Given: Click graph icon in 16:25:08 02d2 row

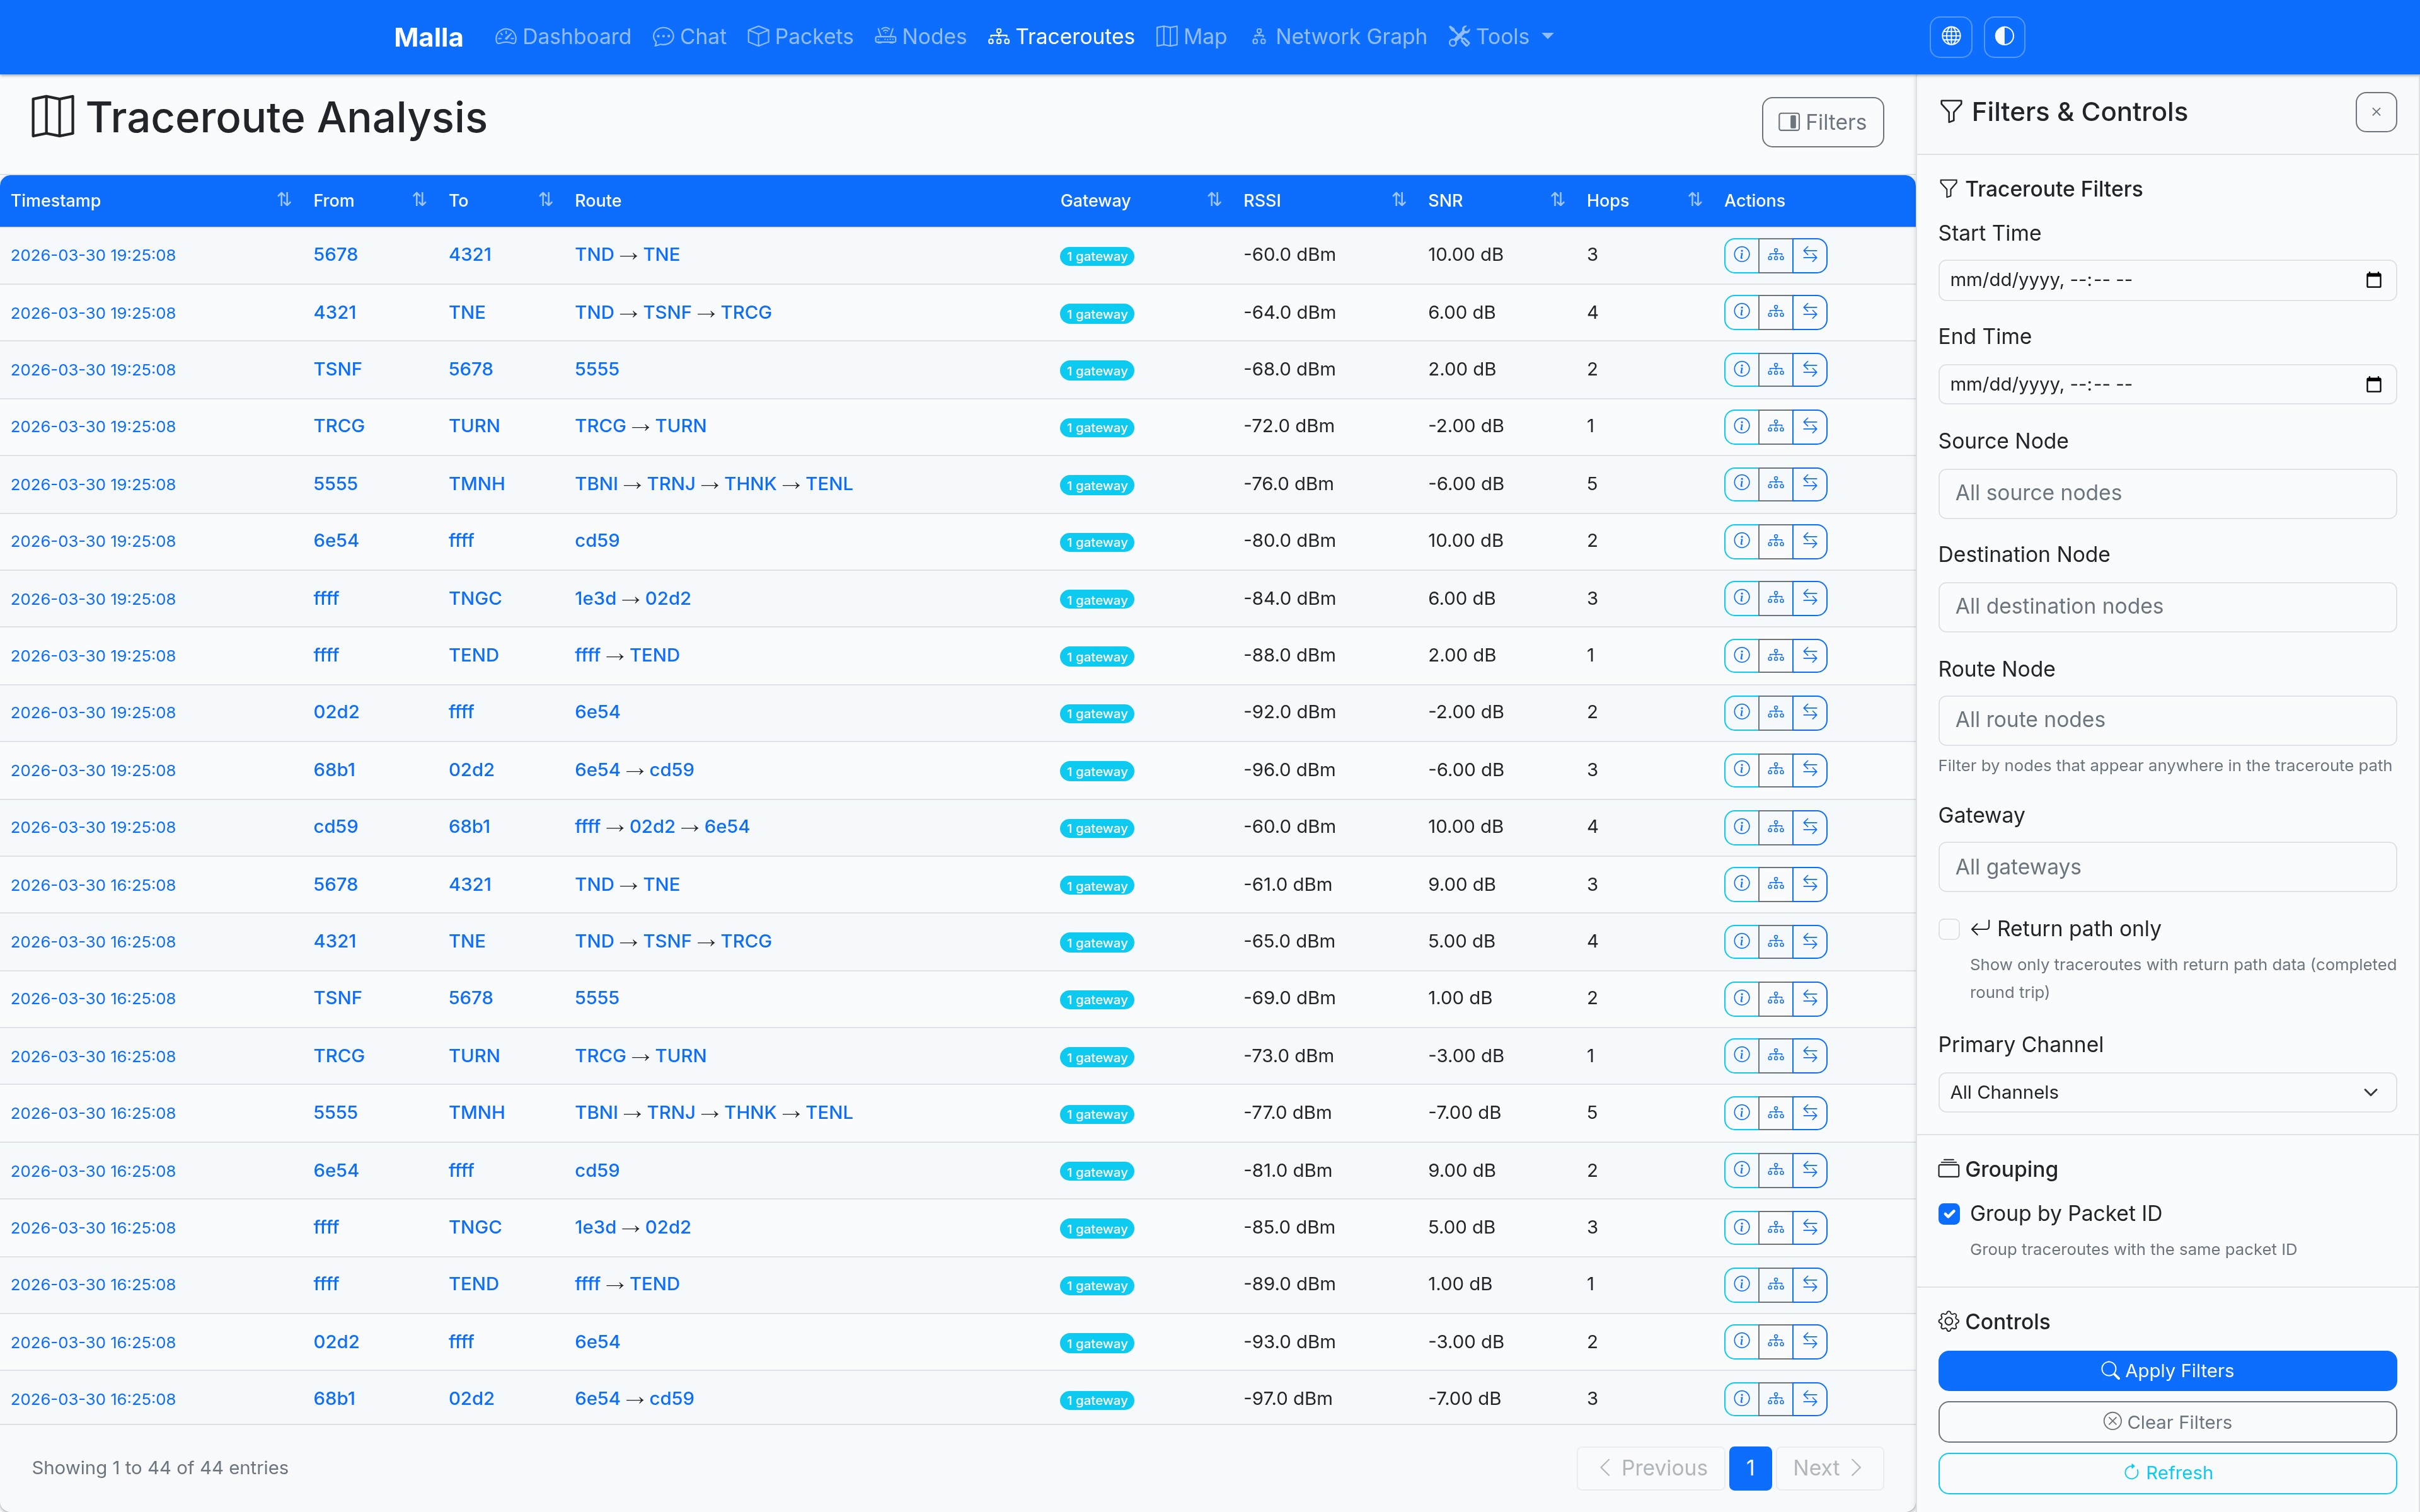Looking at the screenshot, I should click(1776, 1342).
